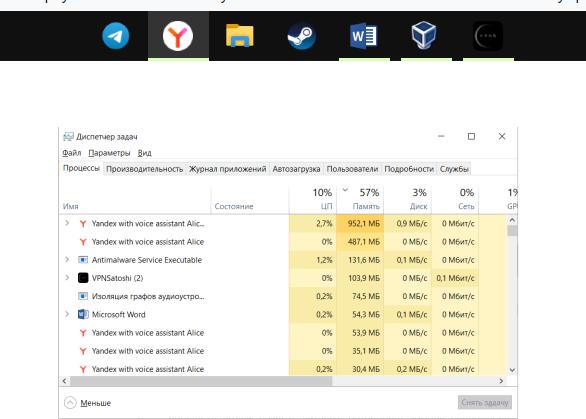
Task: Click the 74,5 МБ memory cell
Action: (360, 296)
